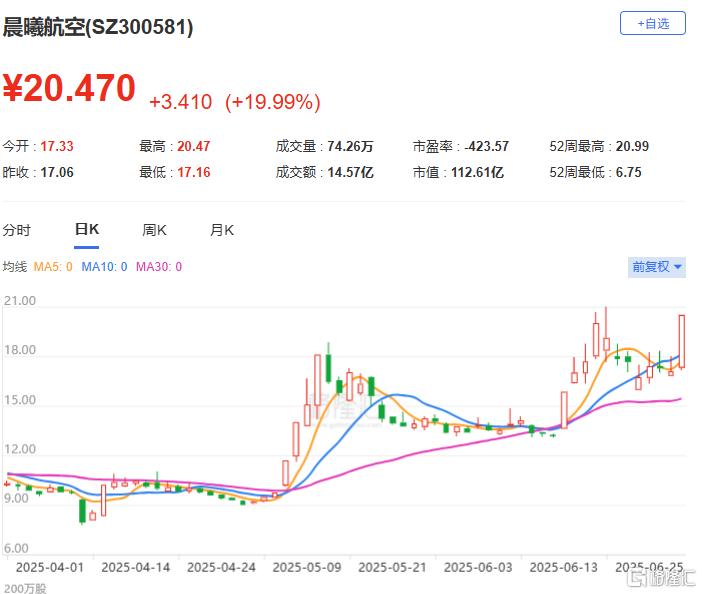The width and height of the screenshot is (702, 594).
Task: Click the MA5 moving average label
Action: [x=53, y=267]
